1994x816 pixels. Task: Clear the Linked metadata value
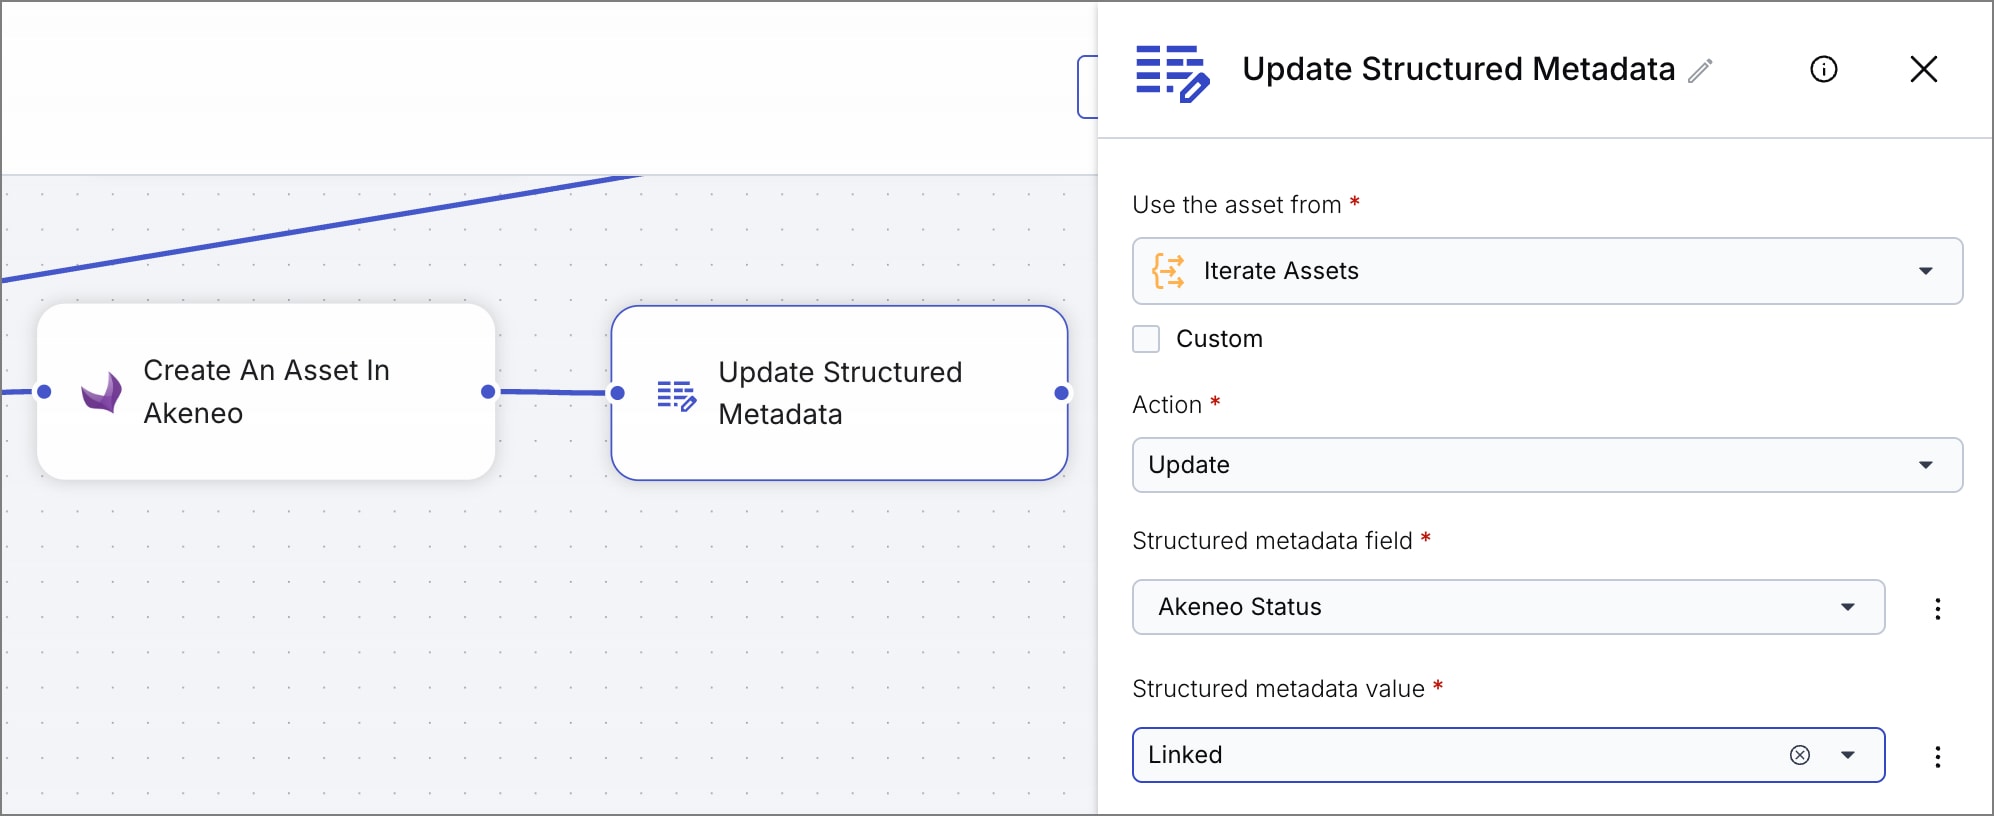tap(1800, 755)
